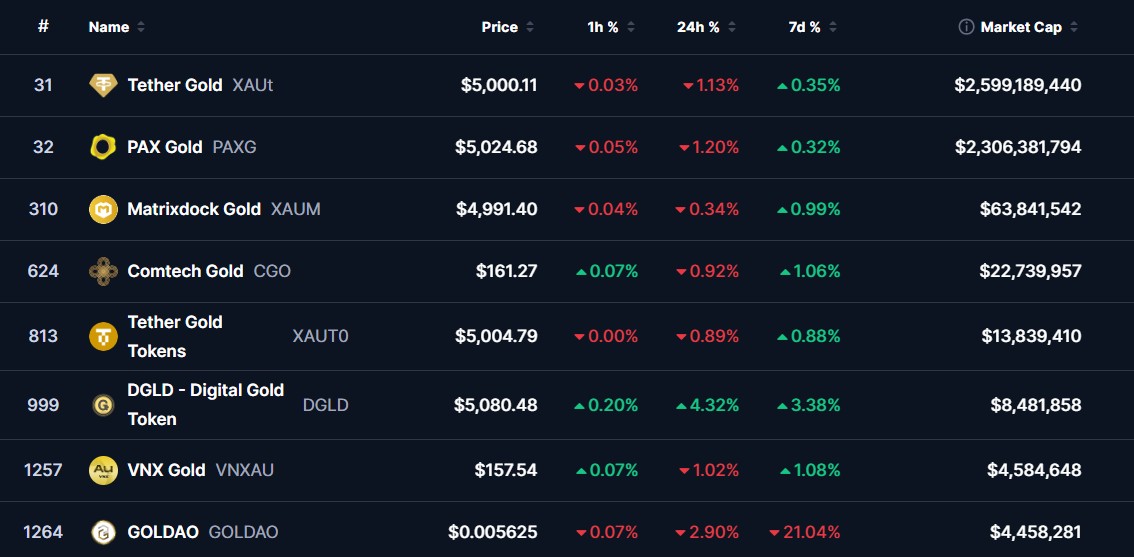1134x557 pixels.
Task: Click the PAX Gold coin icon
Action: coord(103,147)
